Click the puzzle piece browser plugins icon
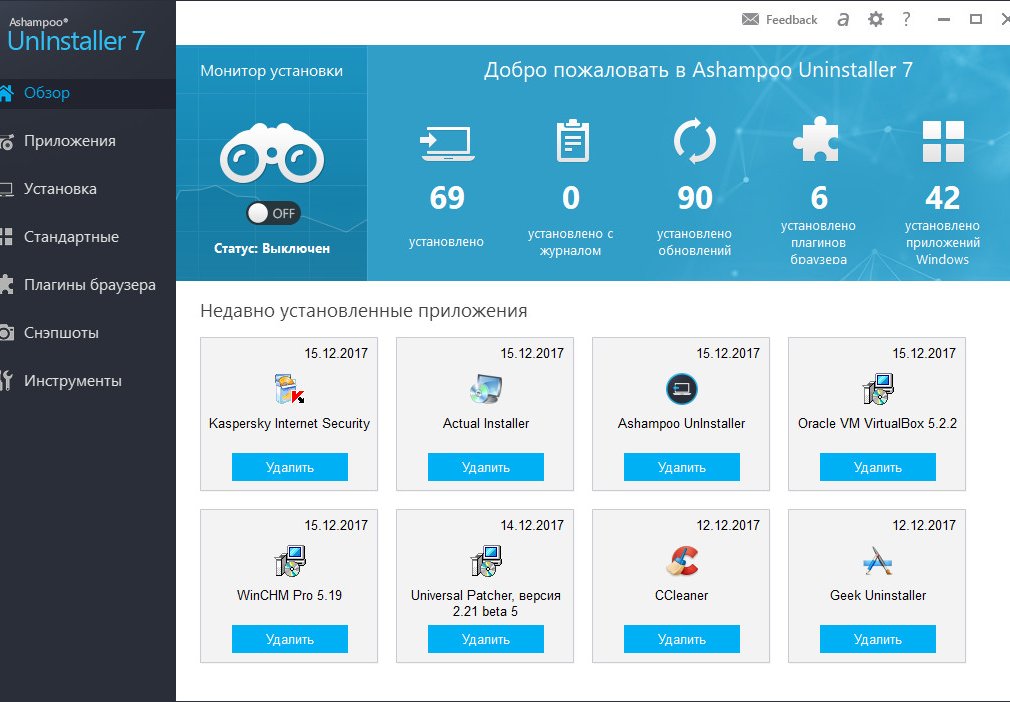Screen dimensions: 1010x702 pyautogui.click(x=817, y=140)
